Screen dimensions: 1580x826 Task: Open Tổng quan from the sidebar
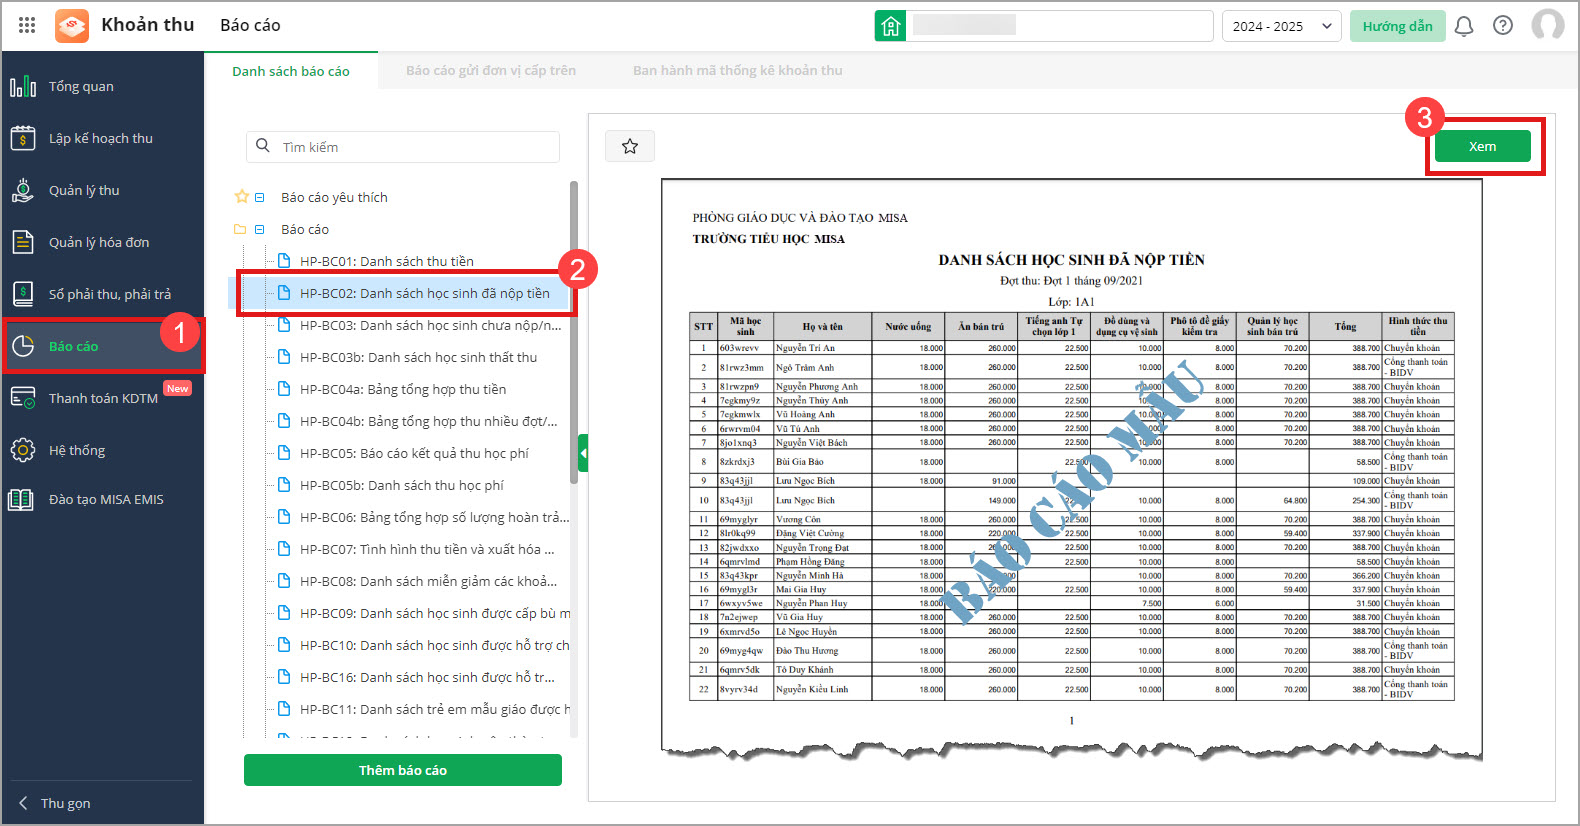pyautogui.click(x=81, y=87)
